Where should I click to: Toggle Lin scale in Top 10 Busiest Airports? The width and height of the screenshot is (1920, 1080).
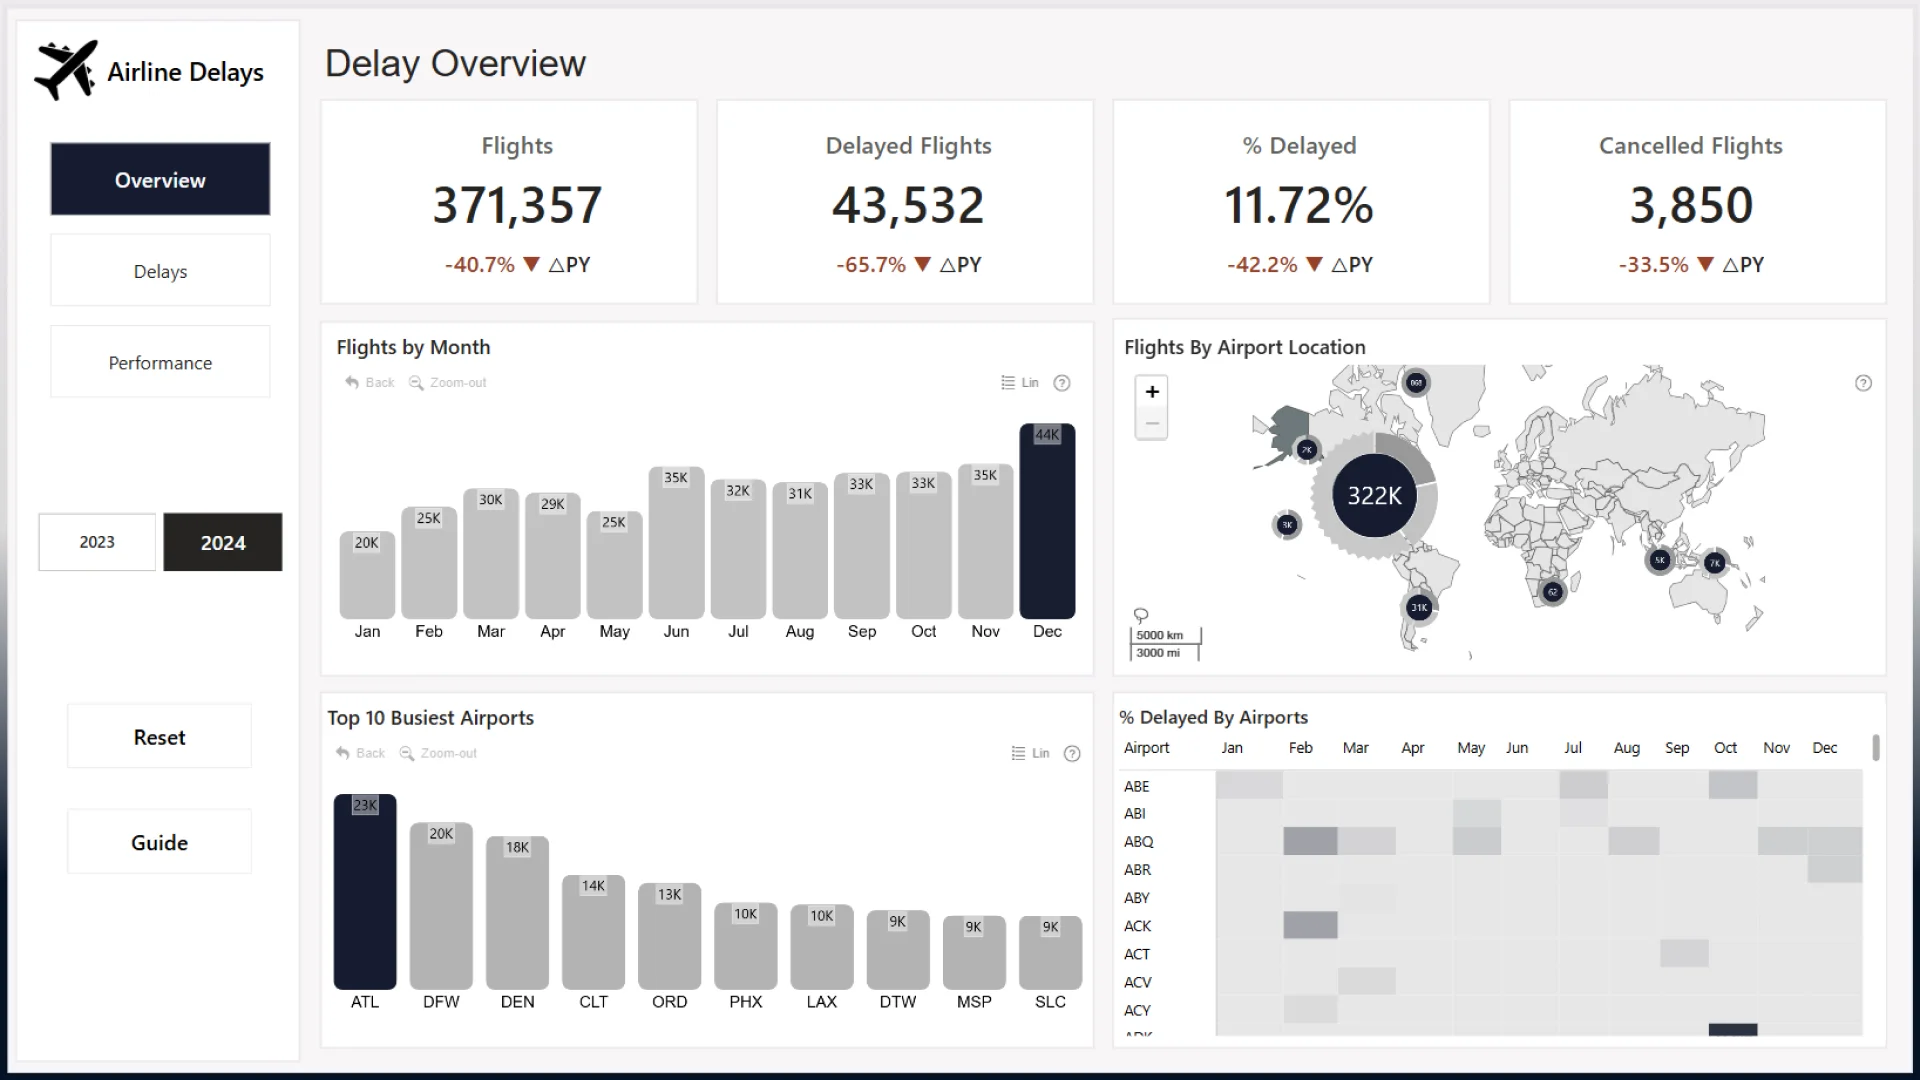tap(1030, 753)
